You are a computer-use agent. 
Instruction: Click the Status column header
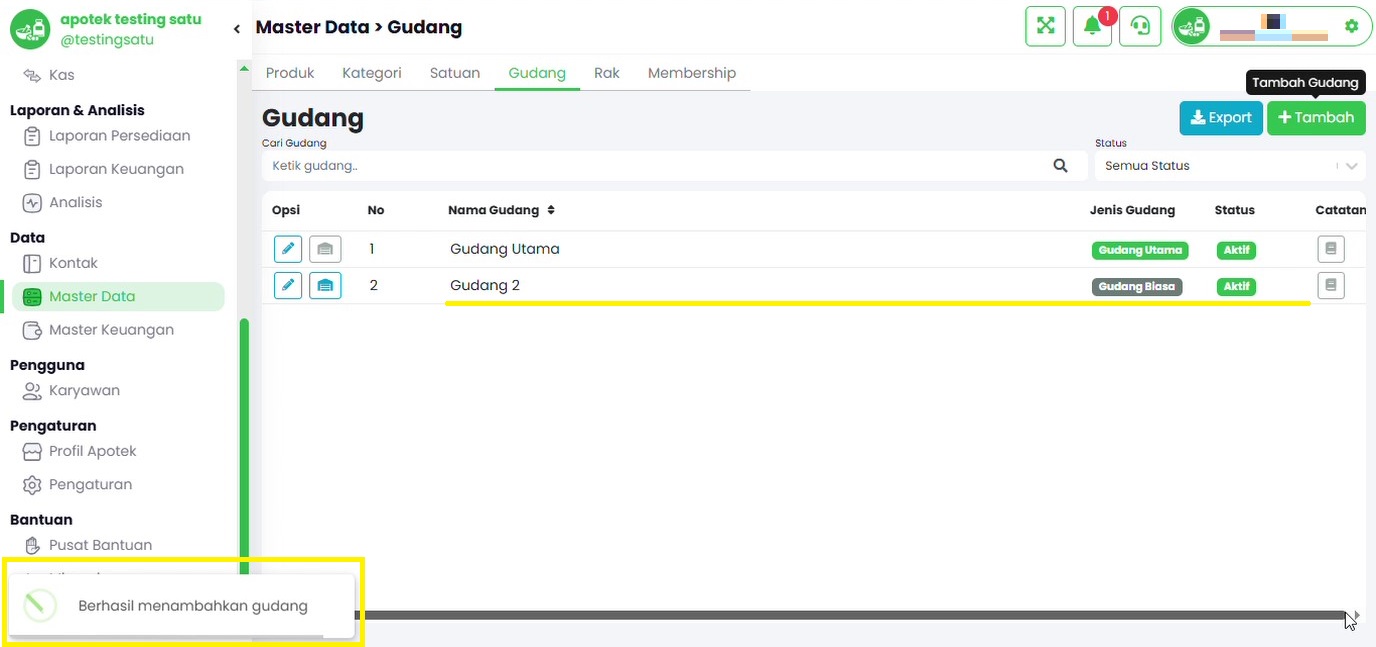pos(1235,210)
